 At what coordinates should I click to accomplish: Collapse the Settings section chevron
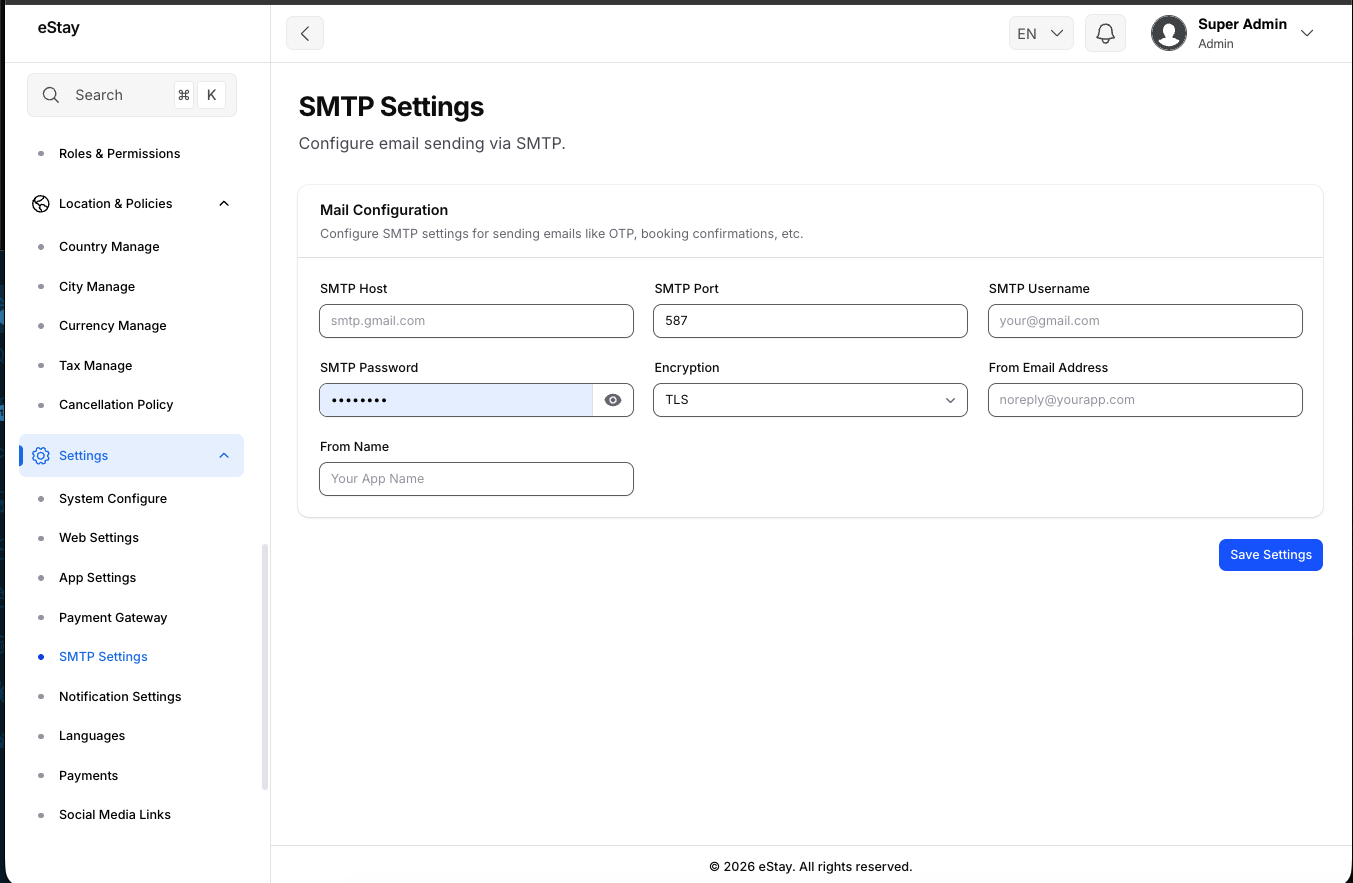(x=224, y=456)
